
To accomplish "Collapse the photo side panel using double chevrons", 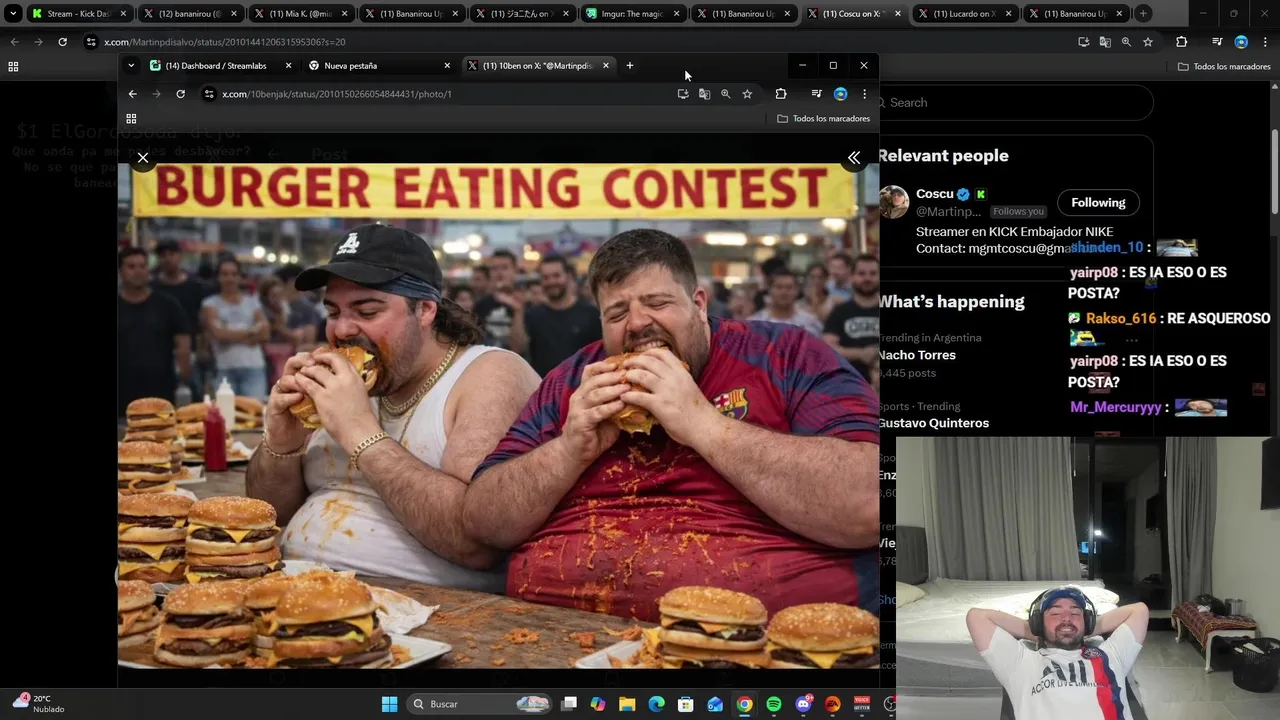I will click(x=854, y=157).
